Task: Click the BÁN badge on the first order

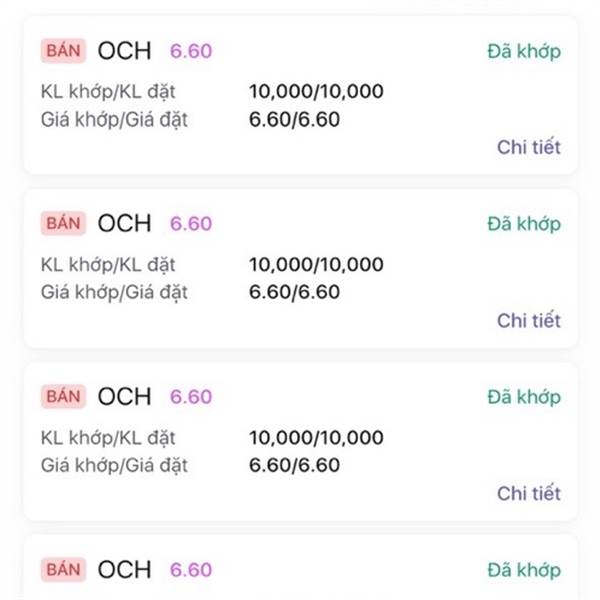Action: pyautogui.click(x=63, y=51)
